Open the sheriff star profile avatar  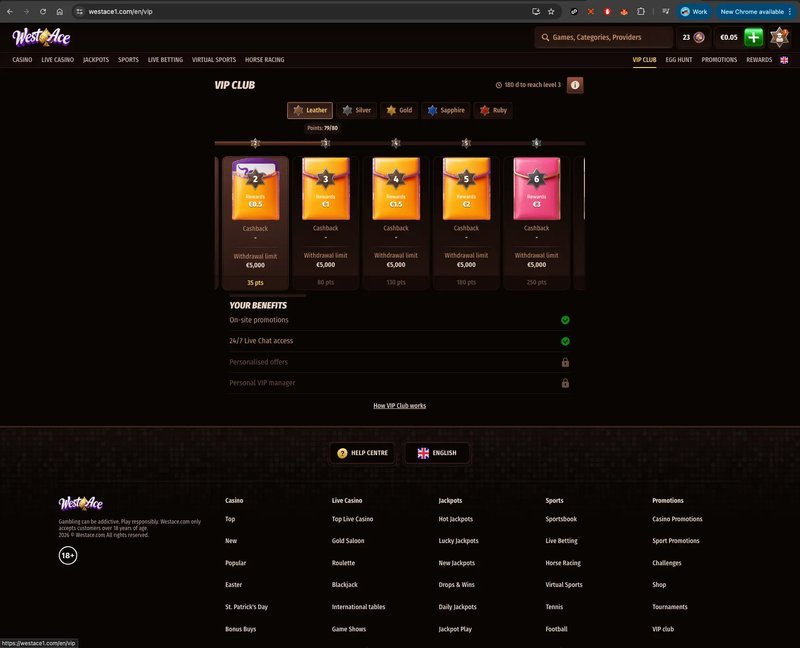click(779, 37)
